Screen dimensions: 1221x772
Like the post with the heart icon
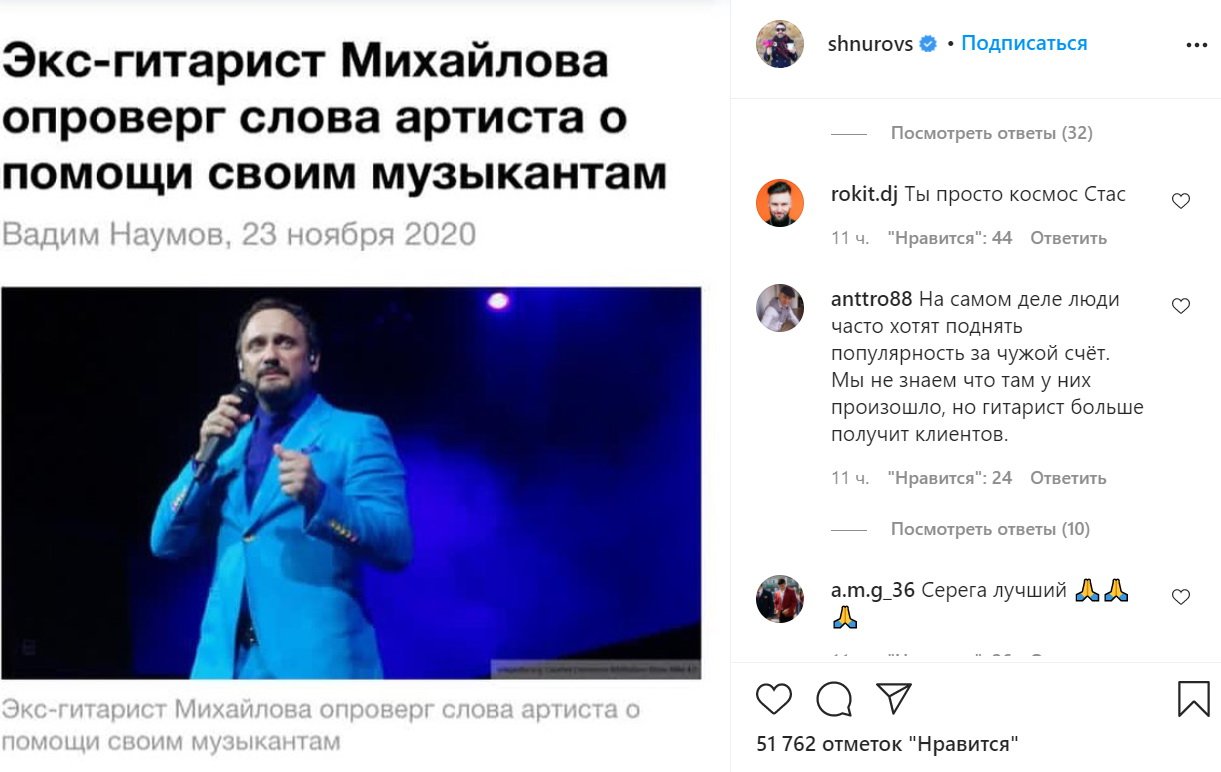774,699
